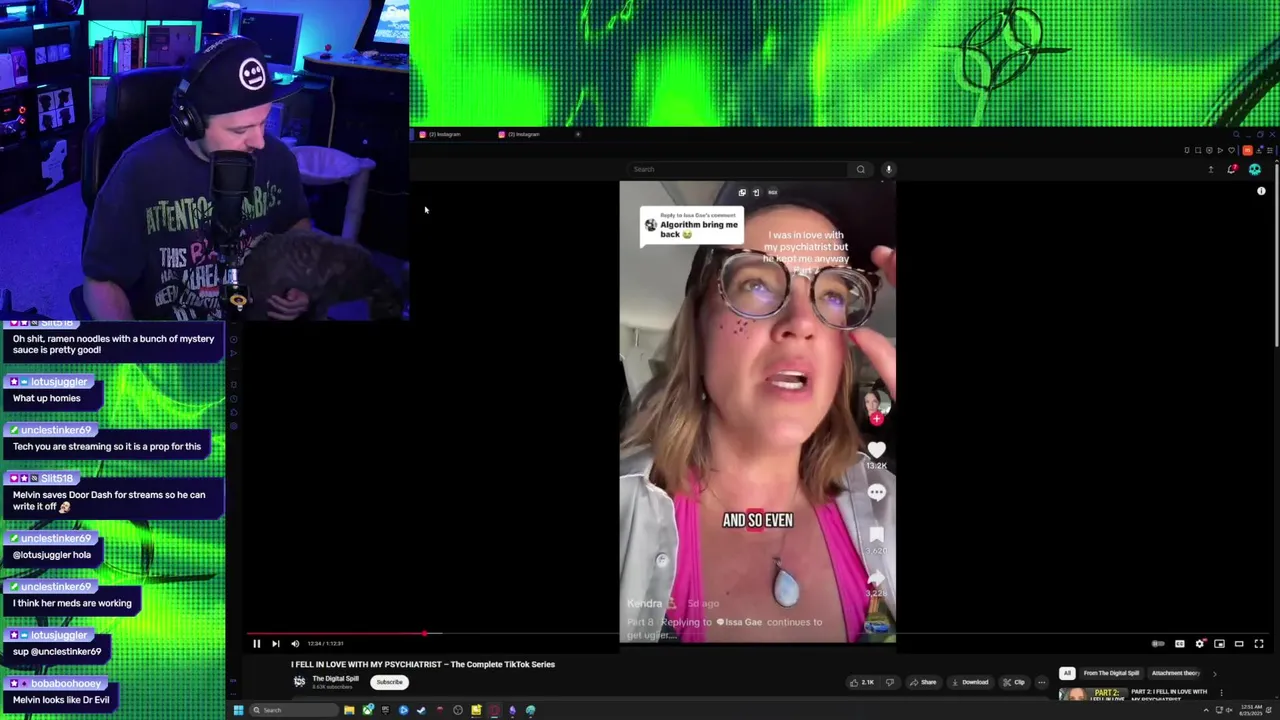Click the search magnifier button
Screen dimensions: 1280x720
pos(860,169)
